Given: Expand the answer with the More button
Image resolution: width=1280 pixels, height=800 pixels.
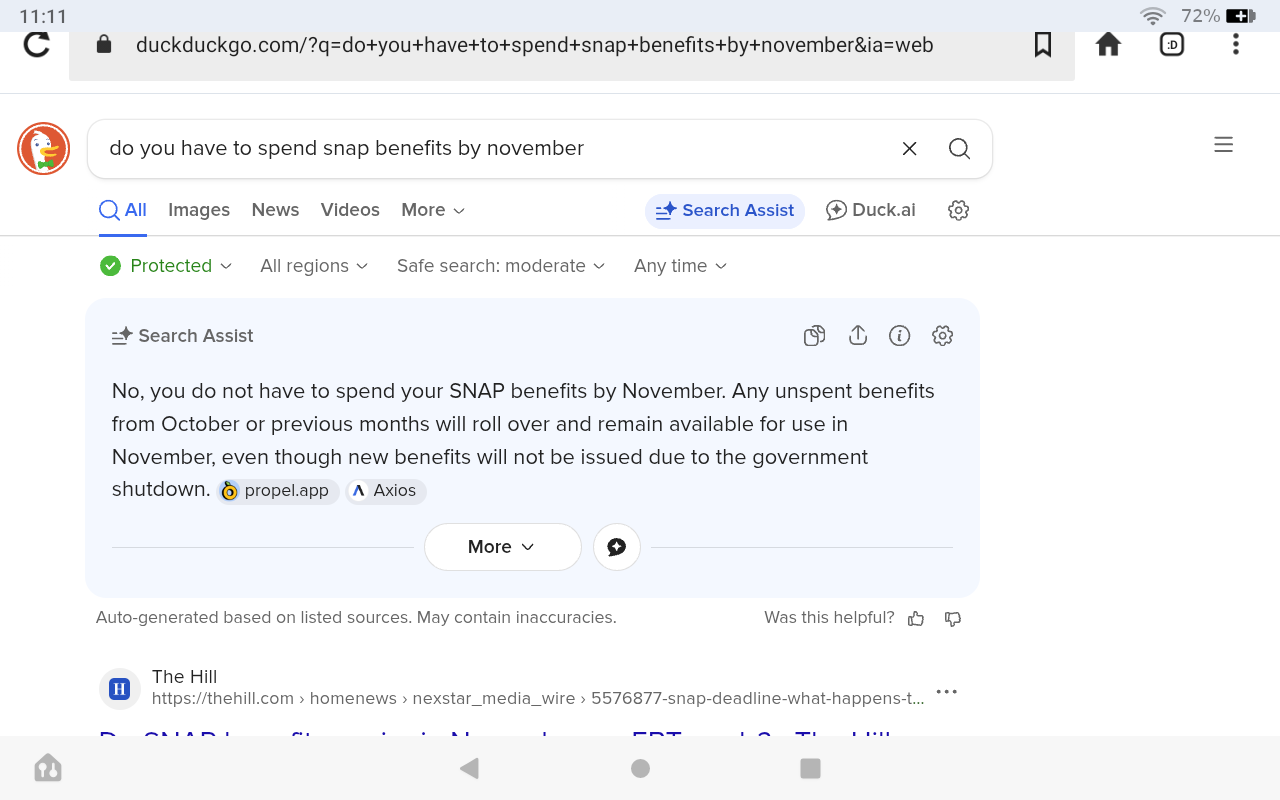Looking at the screenshot, I should pos(502,547).
